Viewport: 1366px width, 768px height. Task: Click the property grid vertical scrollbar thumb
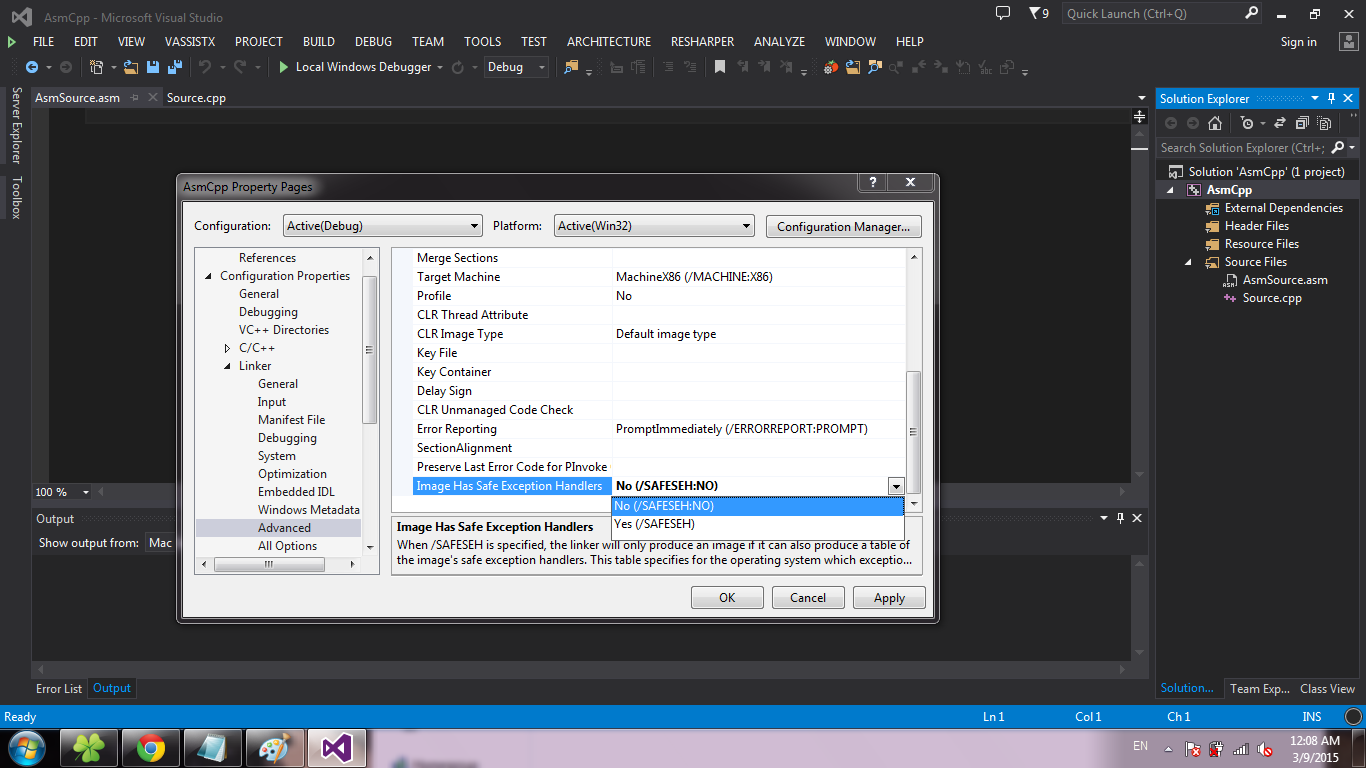coord(913,431)
